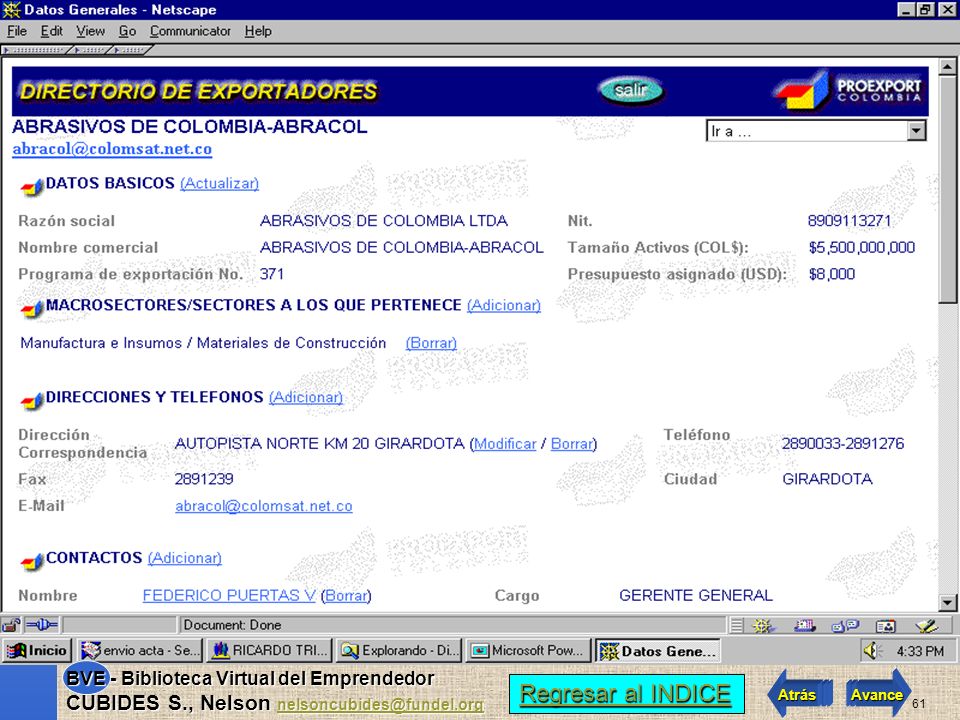This screenshot has height=720, width=960.
Task: Click the vertical scrollbar thumb
Action: pyautogui.click(x=947, y=189)
